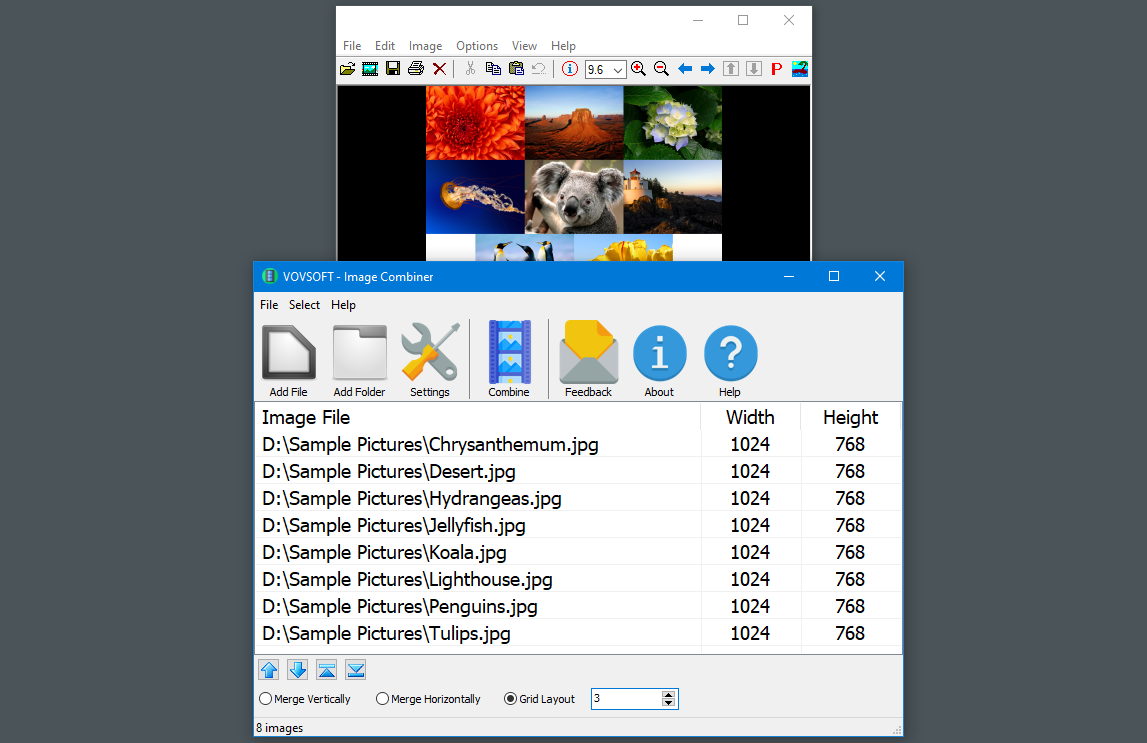Sort by the Height column header
1147x743 pixels.
coord(850,417)
